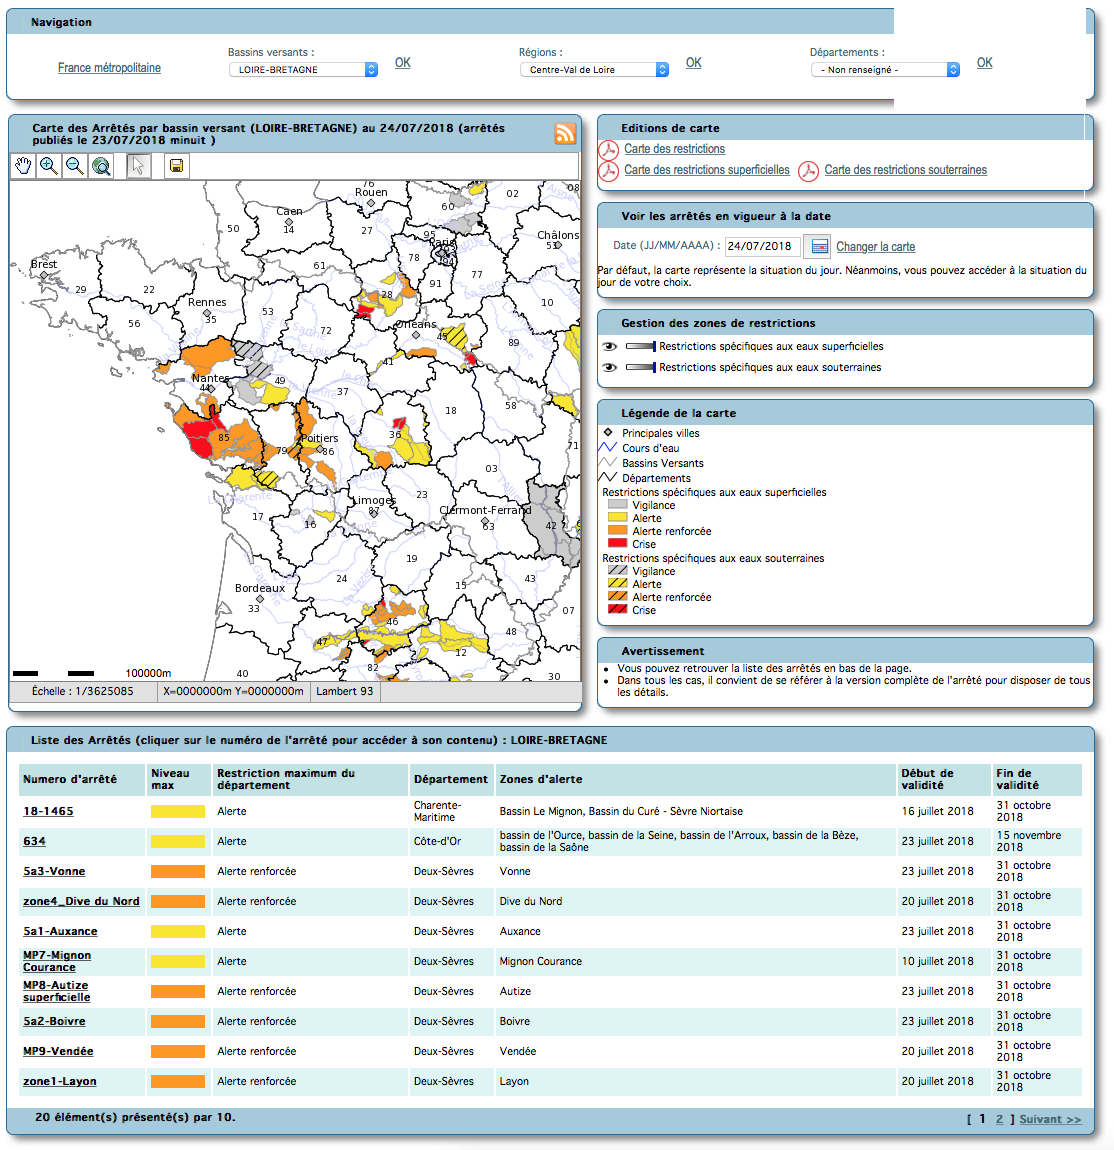Select the pan hand map tool
This screenshot has height=1150, width=1114.
[x=23, y=166]
